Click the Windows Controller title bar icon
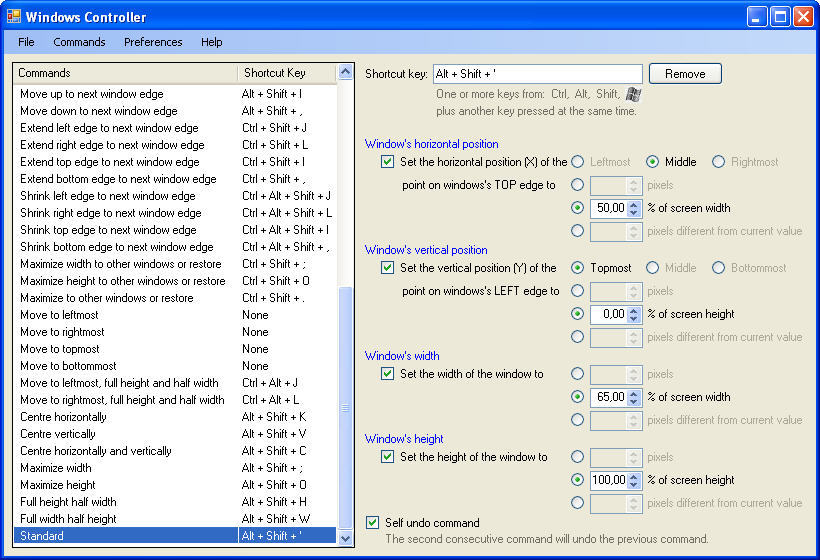This screenshot has width=820, height=560. pyautogui.click(x=14, y=17)
